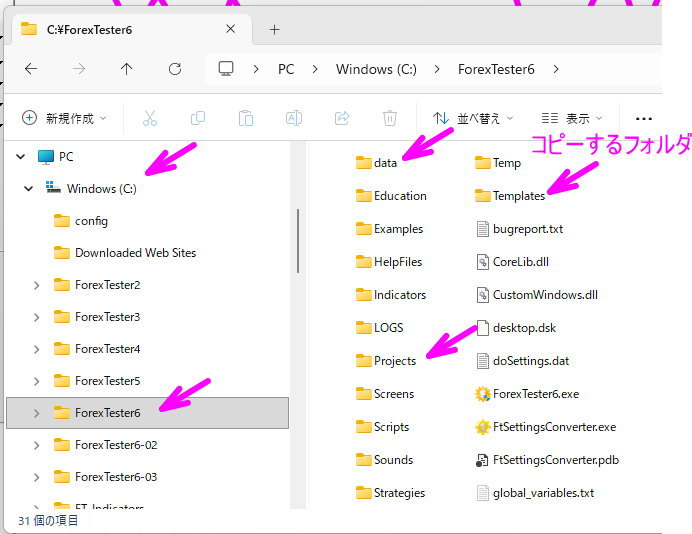This screenshot has height=534, width=692.
Task: Select the desktop.dsk file
Action: [516, 328]
